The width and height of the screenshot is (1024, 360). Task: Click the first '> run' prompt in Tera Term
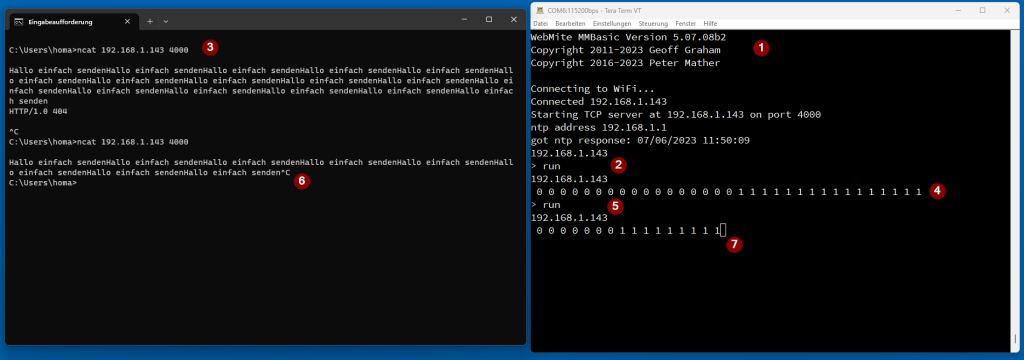pyautogui.click(x=546, y=166)
